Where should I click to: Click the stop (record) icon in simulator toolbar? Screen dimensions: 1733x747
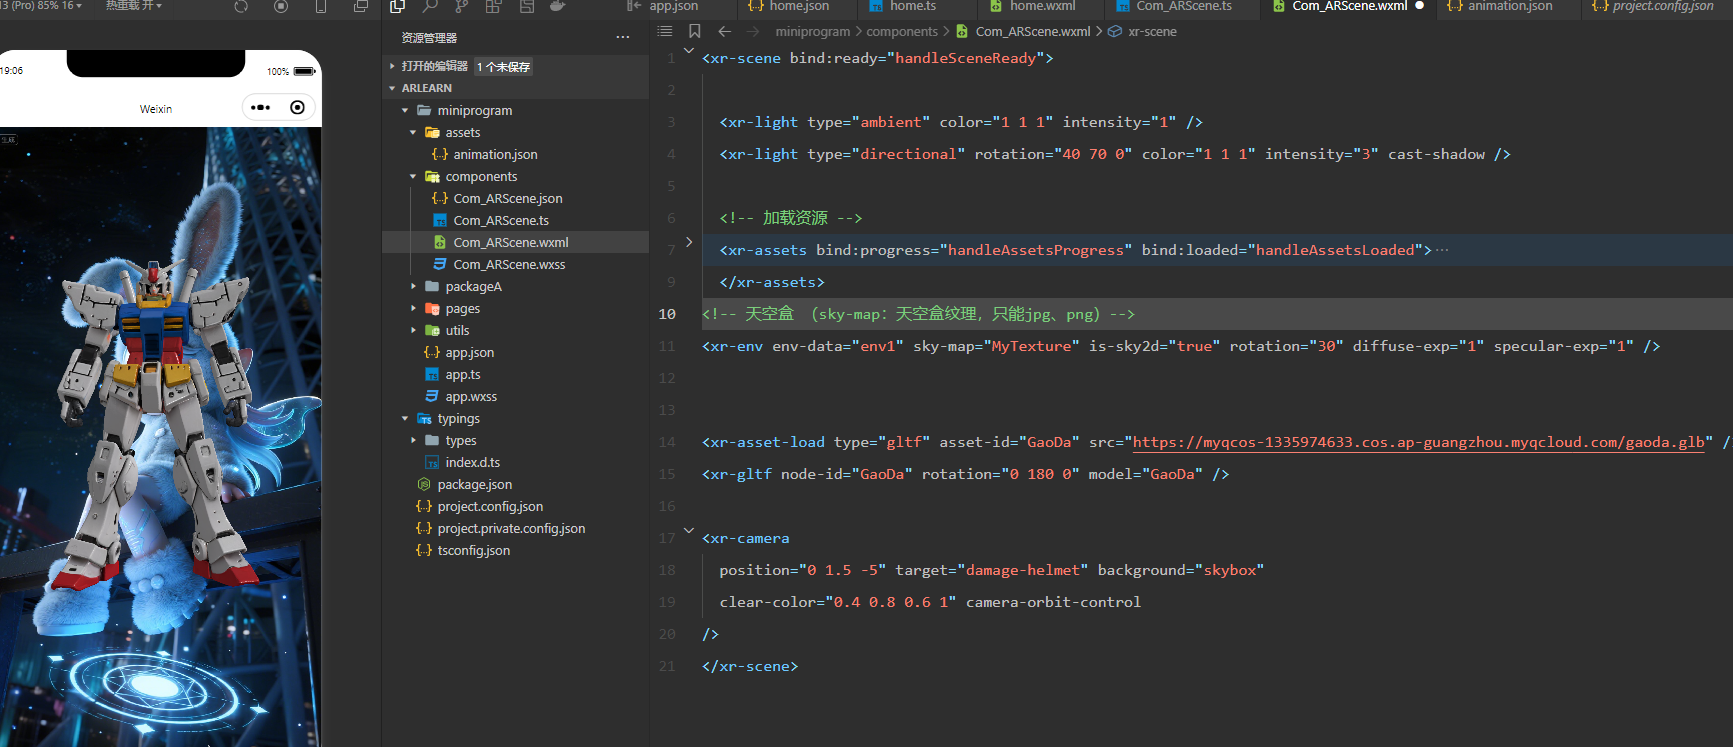click(281, 6)
